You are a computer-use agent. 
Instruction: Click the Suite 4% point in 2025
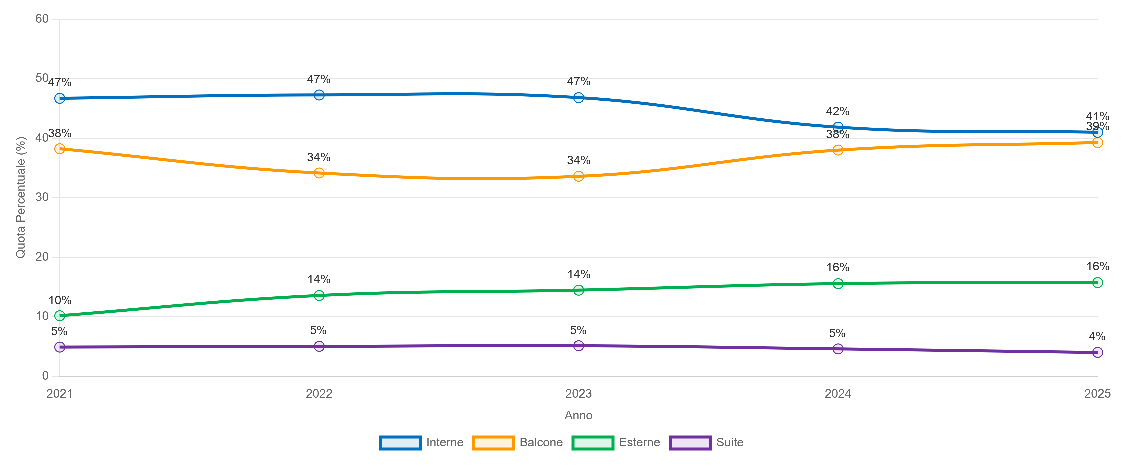tap(1097, 352)
